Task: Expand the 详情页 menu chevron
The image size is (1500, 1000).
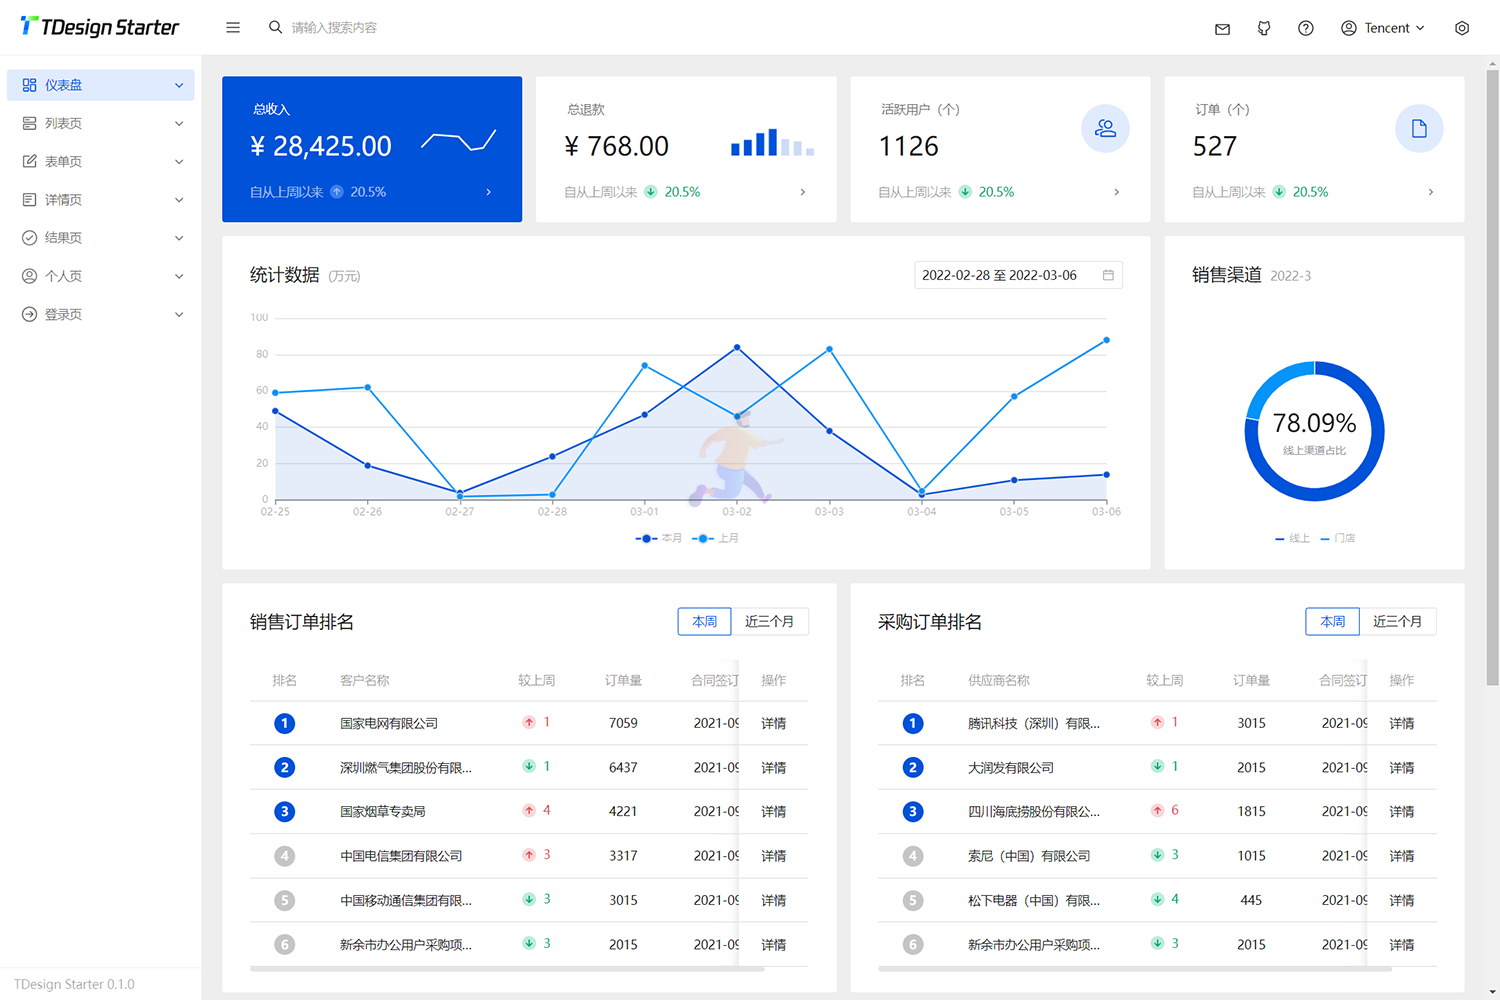Action: (179, 200)
